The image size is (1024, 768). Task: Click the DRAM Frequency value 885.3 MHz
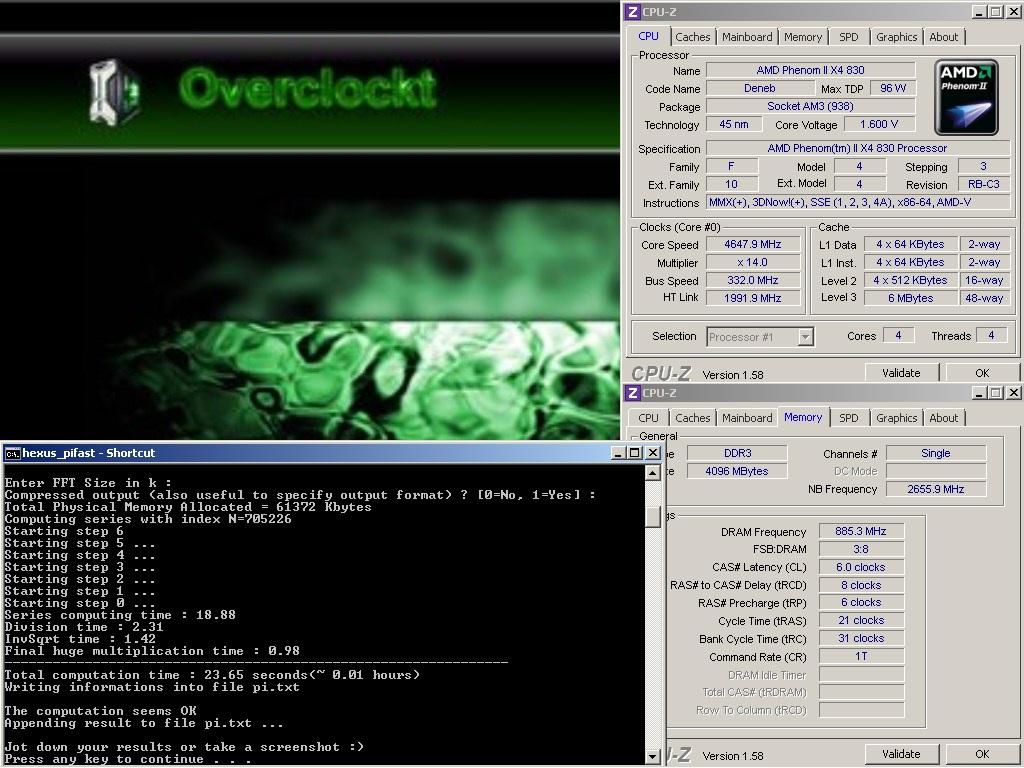click(x=861, y=532)
